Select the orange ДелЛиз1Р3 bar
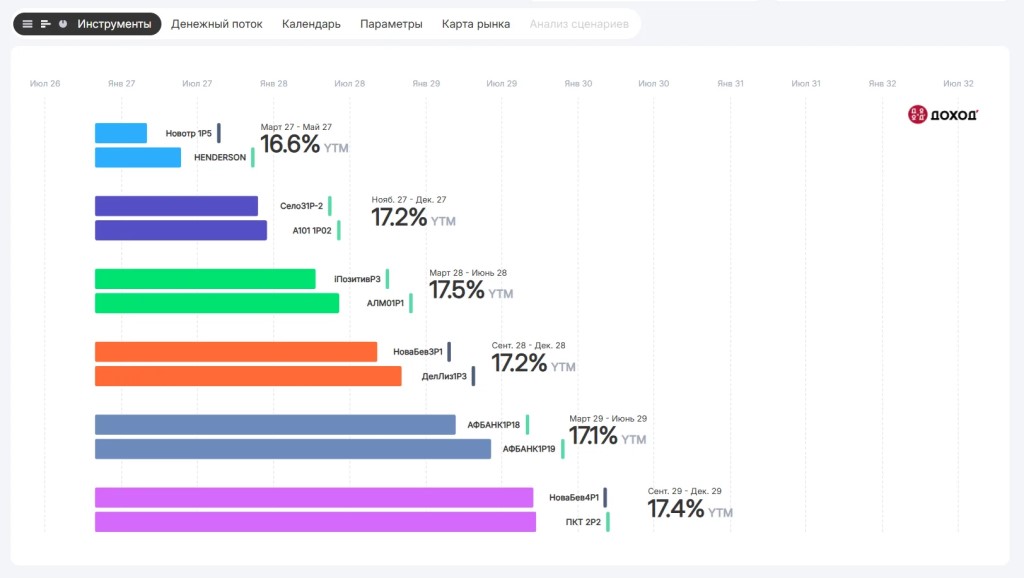The height and width of the screenshot is (578, 1024). tap(248, 376)
